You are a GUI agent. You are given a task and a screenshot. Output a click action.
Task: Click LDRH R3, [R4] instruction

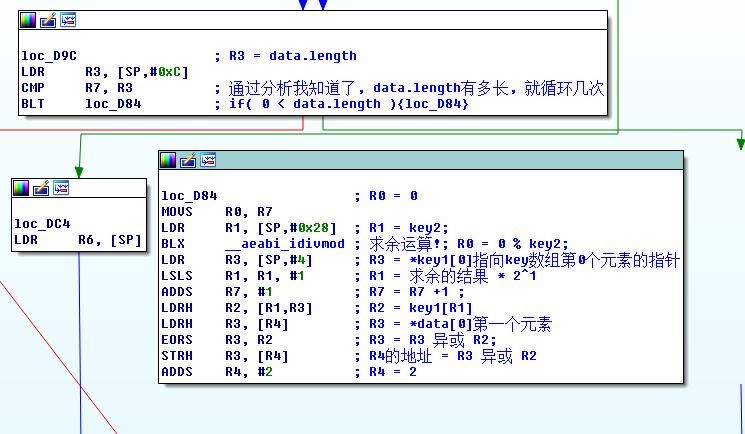tap(225, 324)
